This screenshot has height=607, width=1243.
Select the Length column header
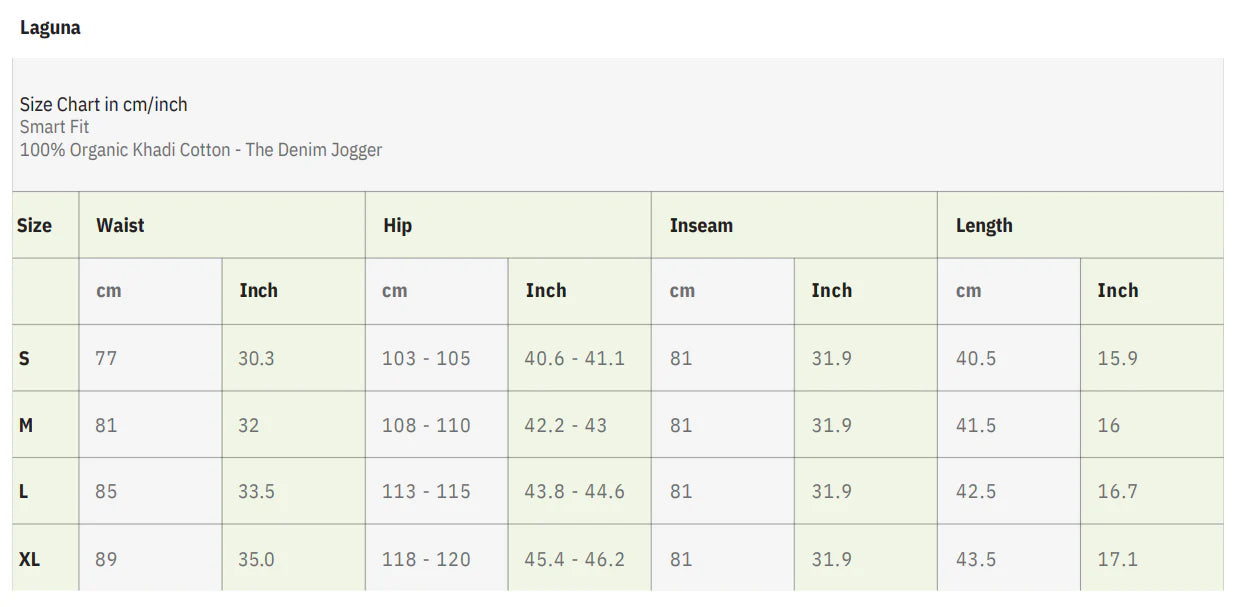(x=984, y=225)
